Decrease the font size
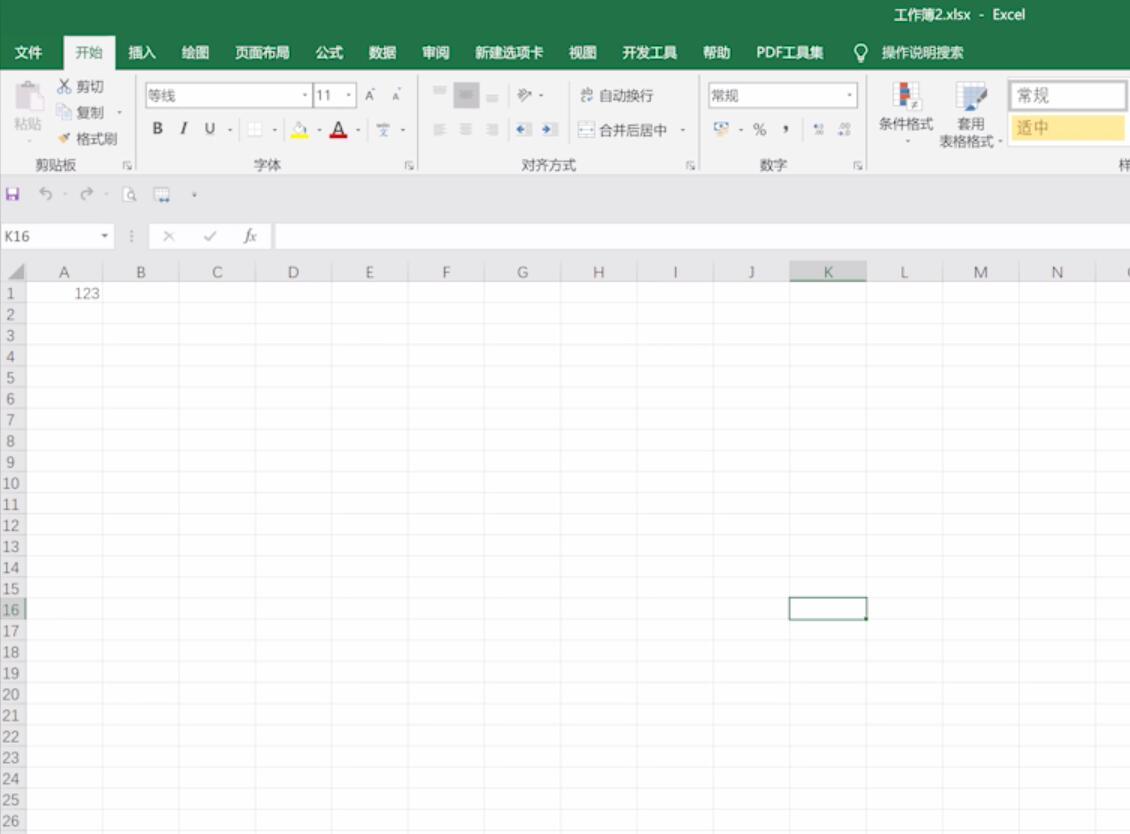 point(396,95)
